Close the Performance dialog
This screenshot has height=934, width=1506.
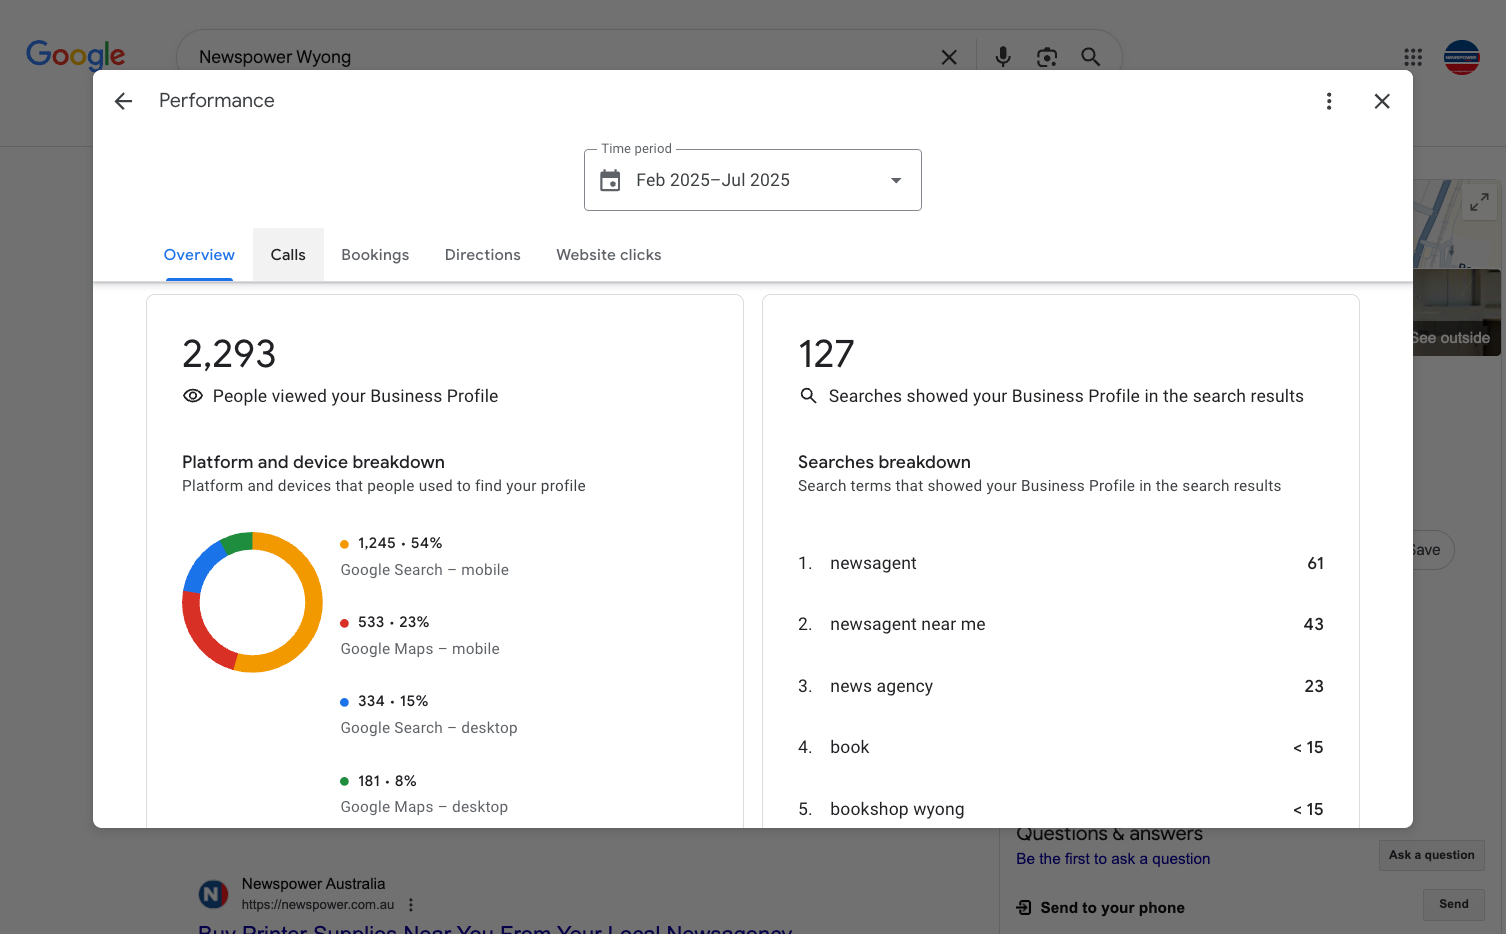tap(1382, 101)
